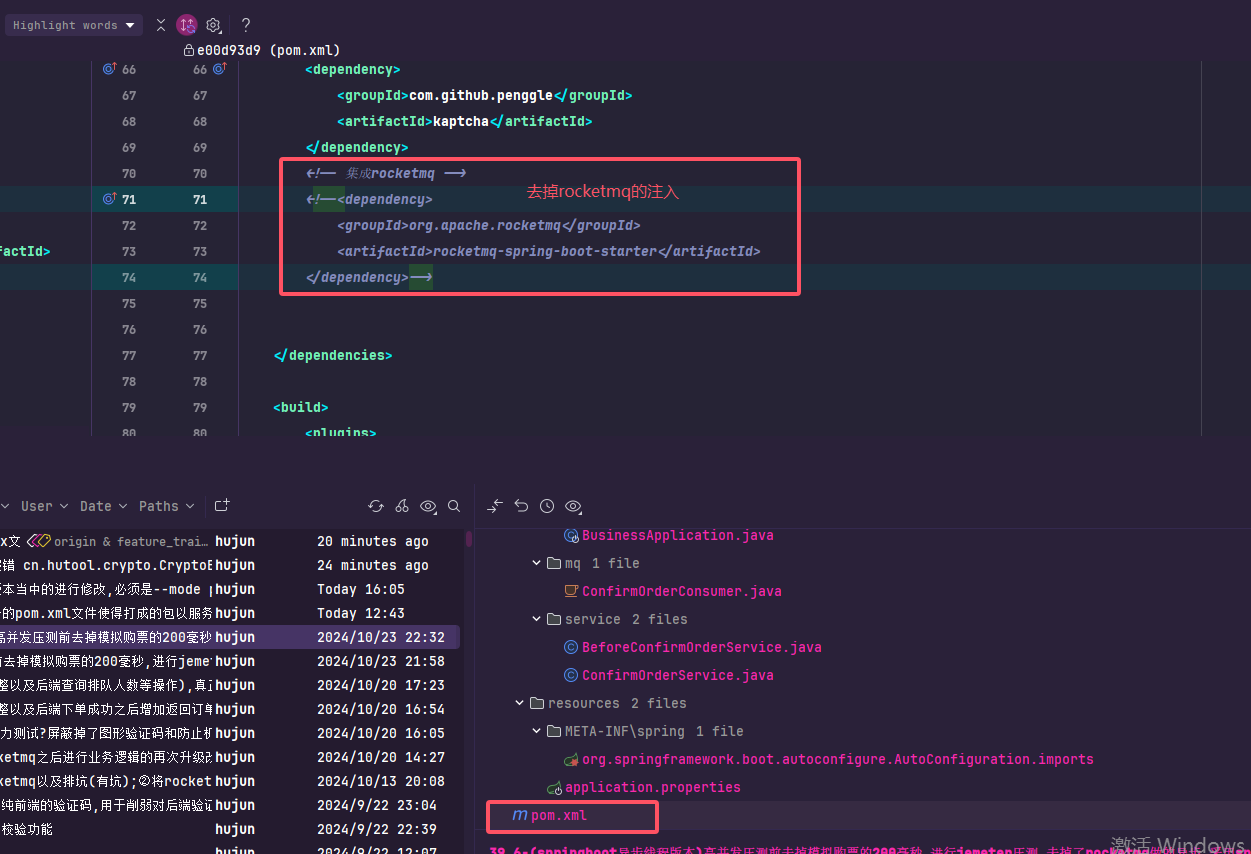Click expand/collapse all icon in changes toolbar
The width and height of the screenshot is (1251, 854).
click(495, 506)
